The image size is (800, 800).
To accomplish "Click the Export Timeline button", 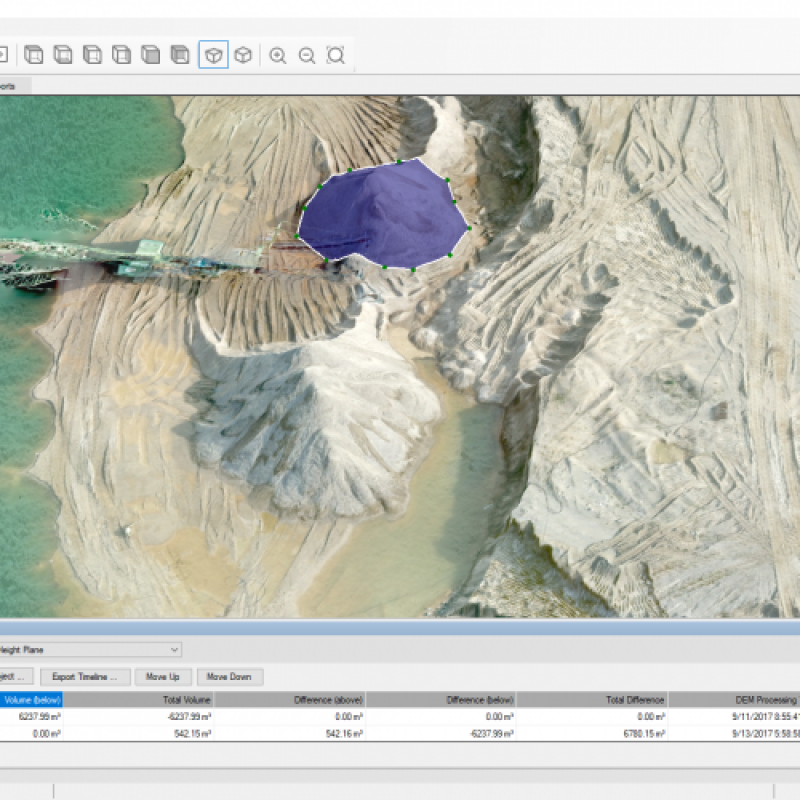I will tap(85, 677).
